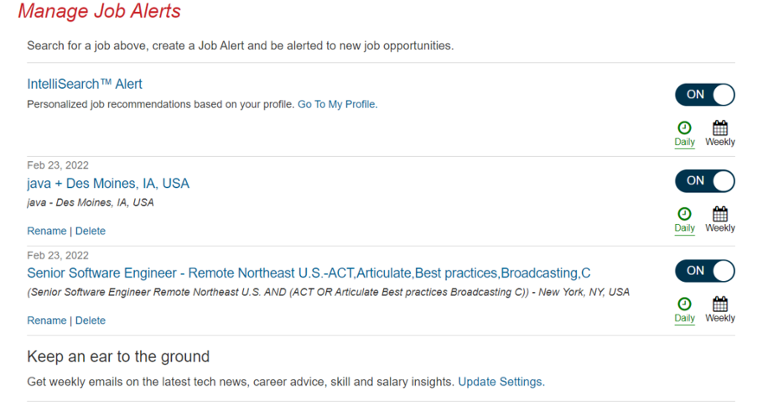
Task: Click the Update Settings link
Action: tap(501, 382)
